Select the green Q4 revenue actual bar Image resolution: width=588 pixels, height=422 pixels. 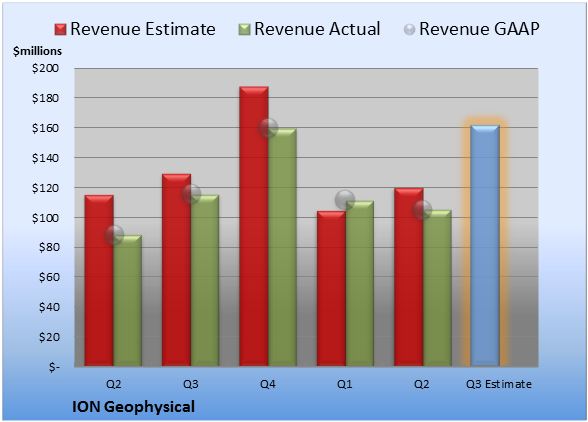282,247
